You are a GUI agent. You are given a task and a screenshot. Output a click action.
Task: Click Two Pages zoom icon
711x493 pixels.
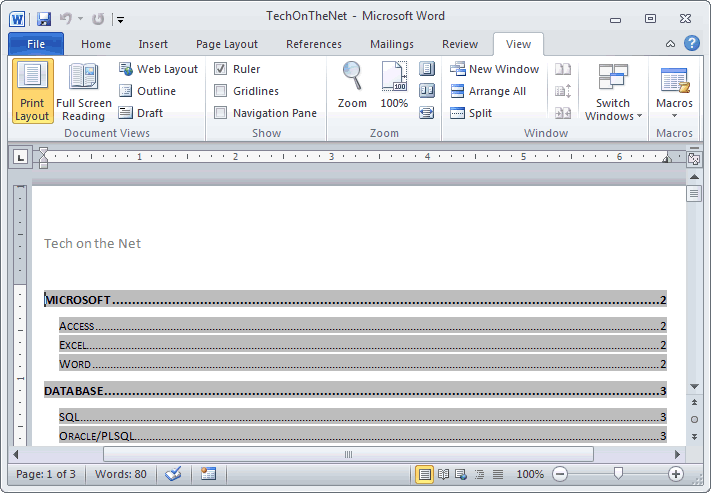(x=427, y=91)
